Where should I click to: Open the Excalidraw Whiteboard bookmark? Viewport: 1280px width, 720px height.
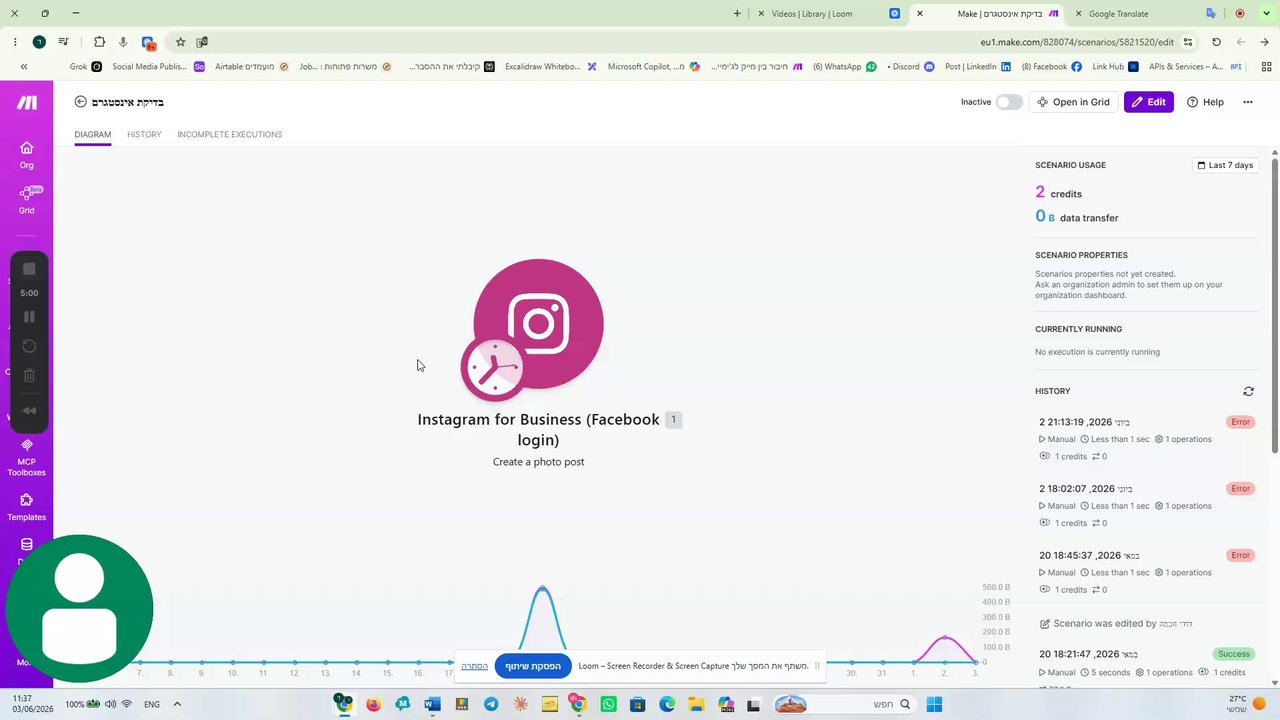click(550, 67)
